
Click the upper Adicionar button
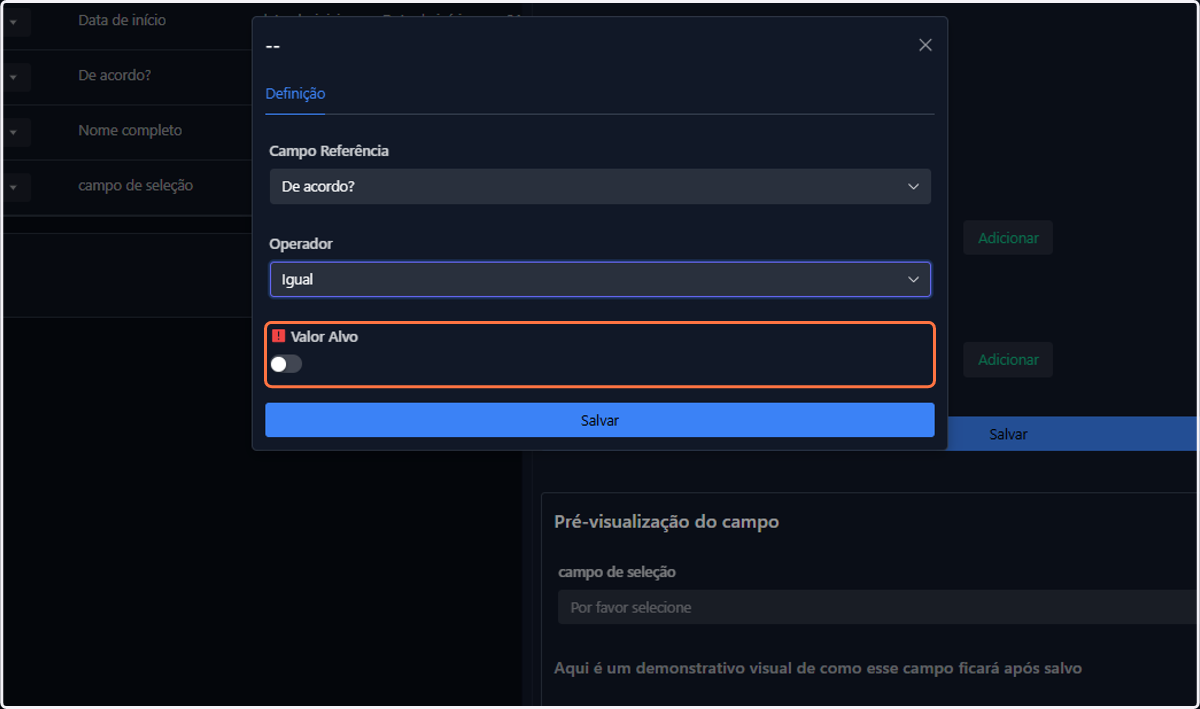tap(1008, 238)
